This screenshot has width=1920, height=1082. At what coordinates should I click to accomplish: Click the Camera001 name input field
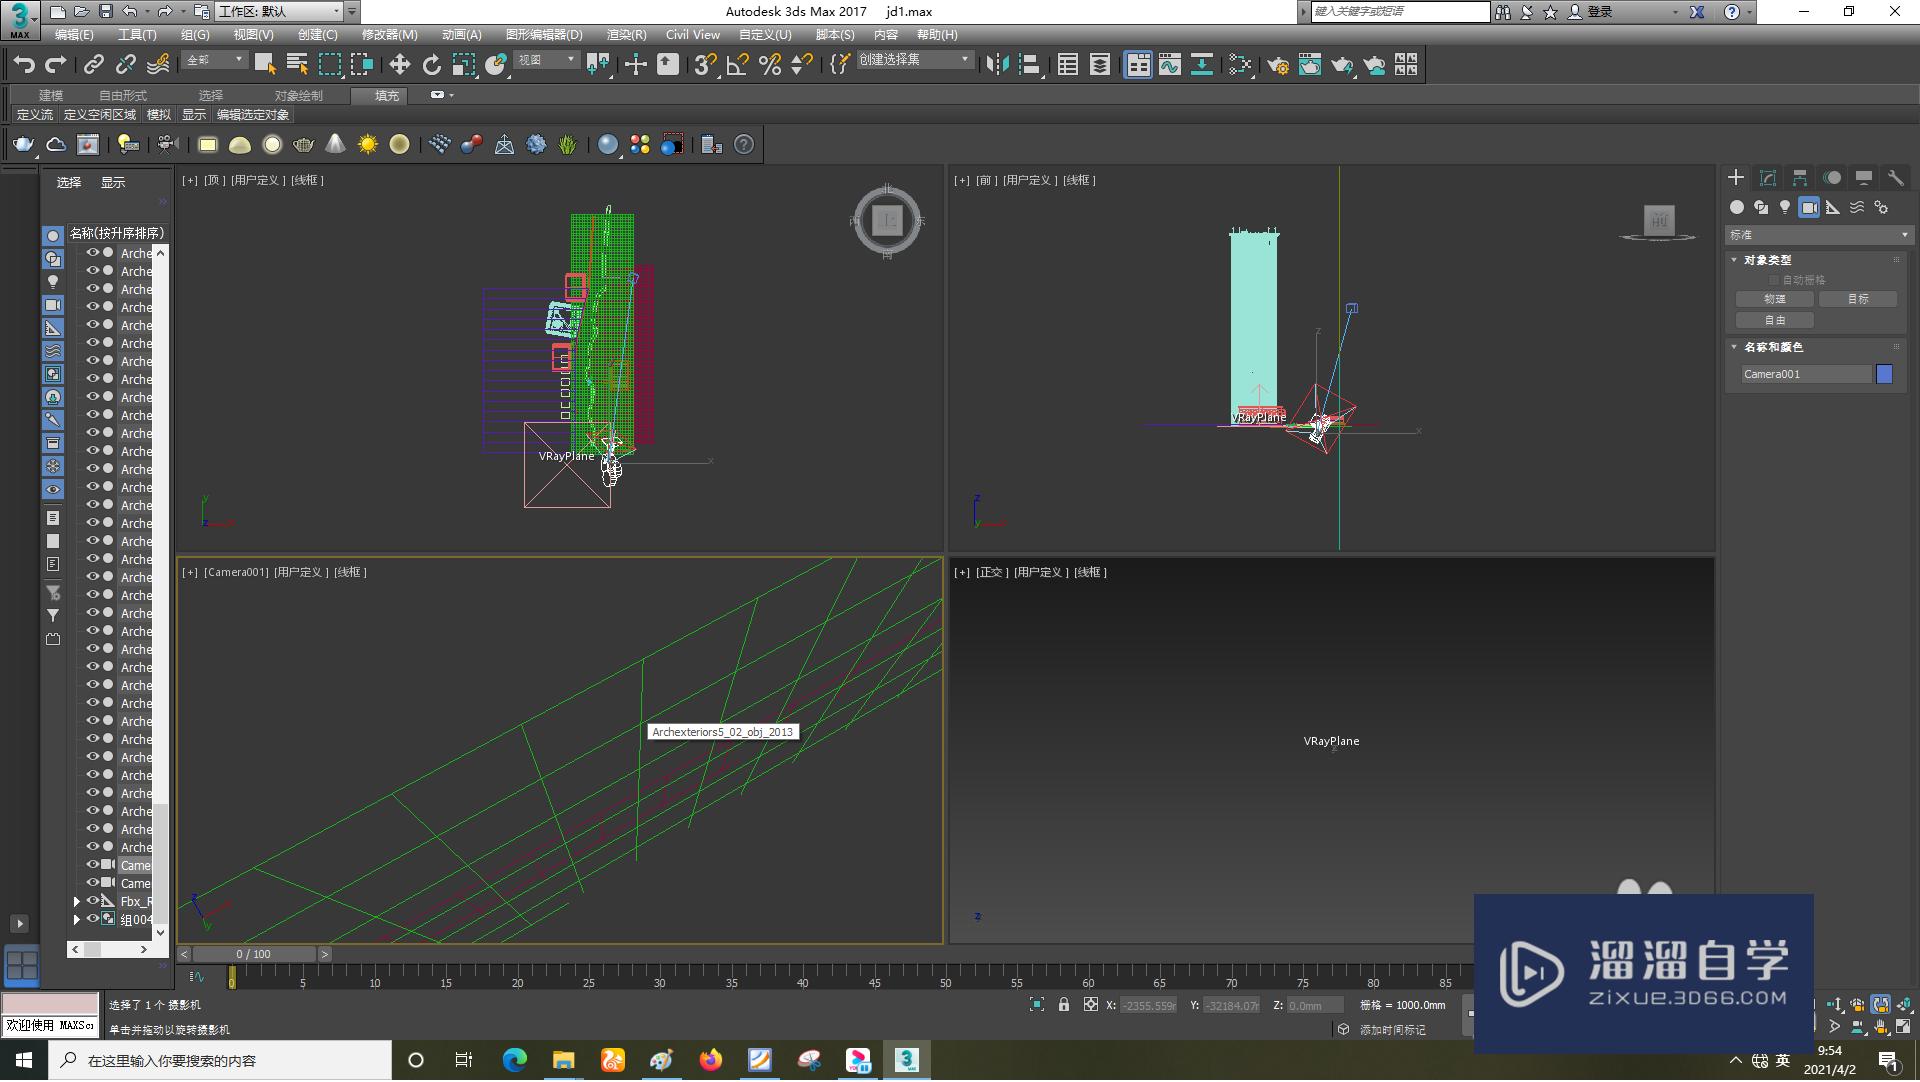coord(1806,374)
